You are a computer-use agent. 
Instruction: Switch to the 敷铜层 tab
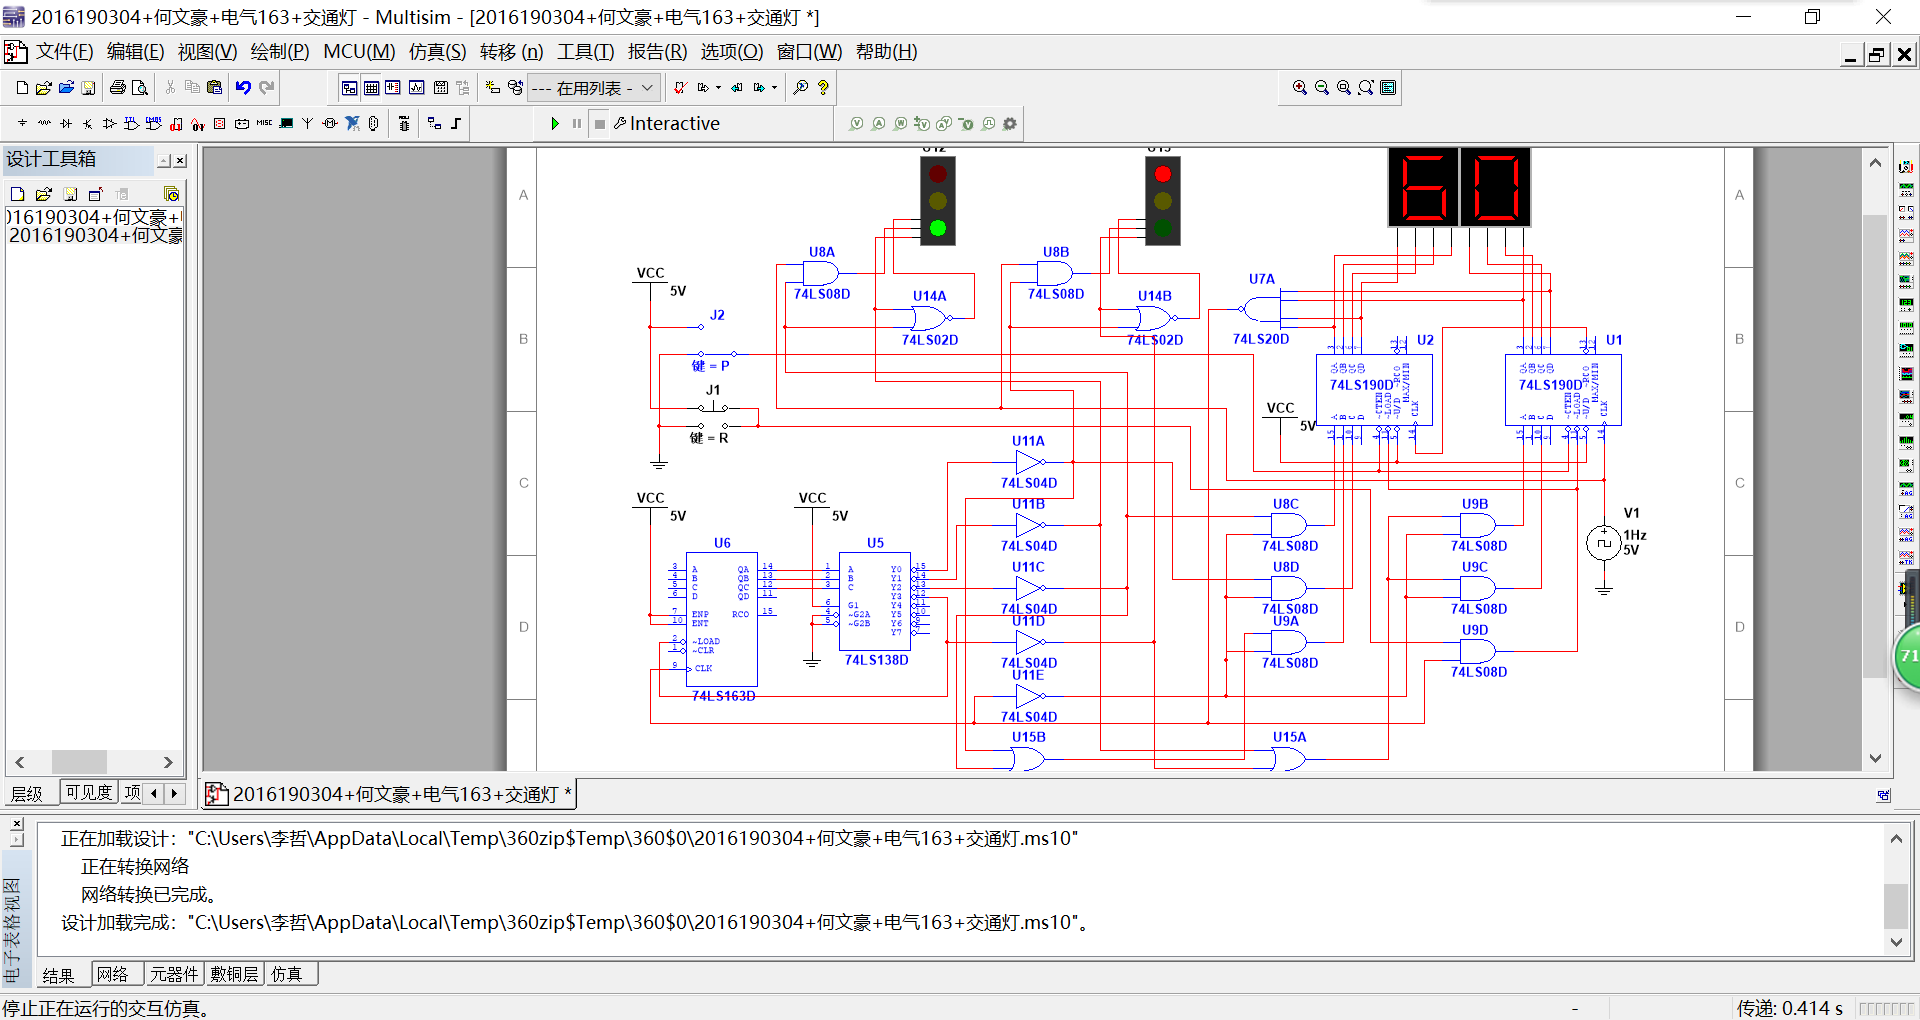[234, 974]
